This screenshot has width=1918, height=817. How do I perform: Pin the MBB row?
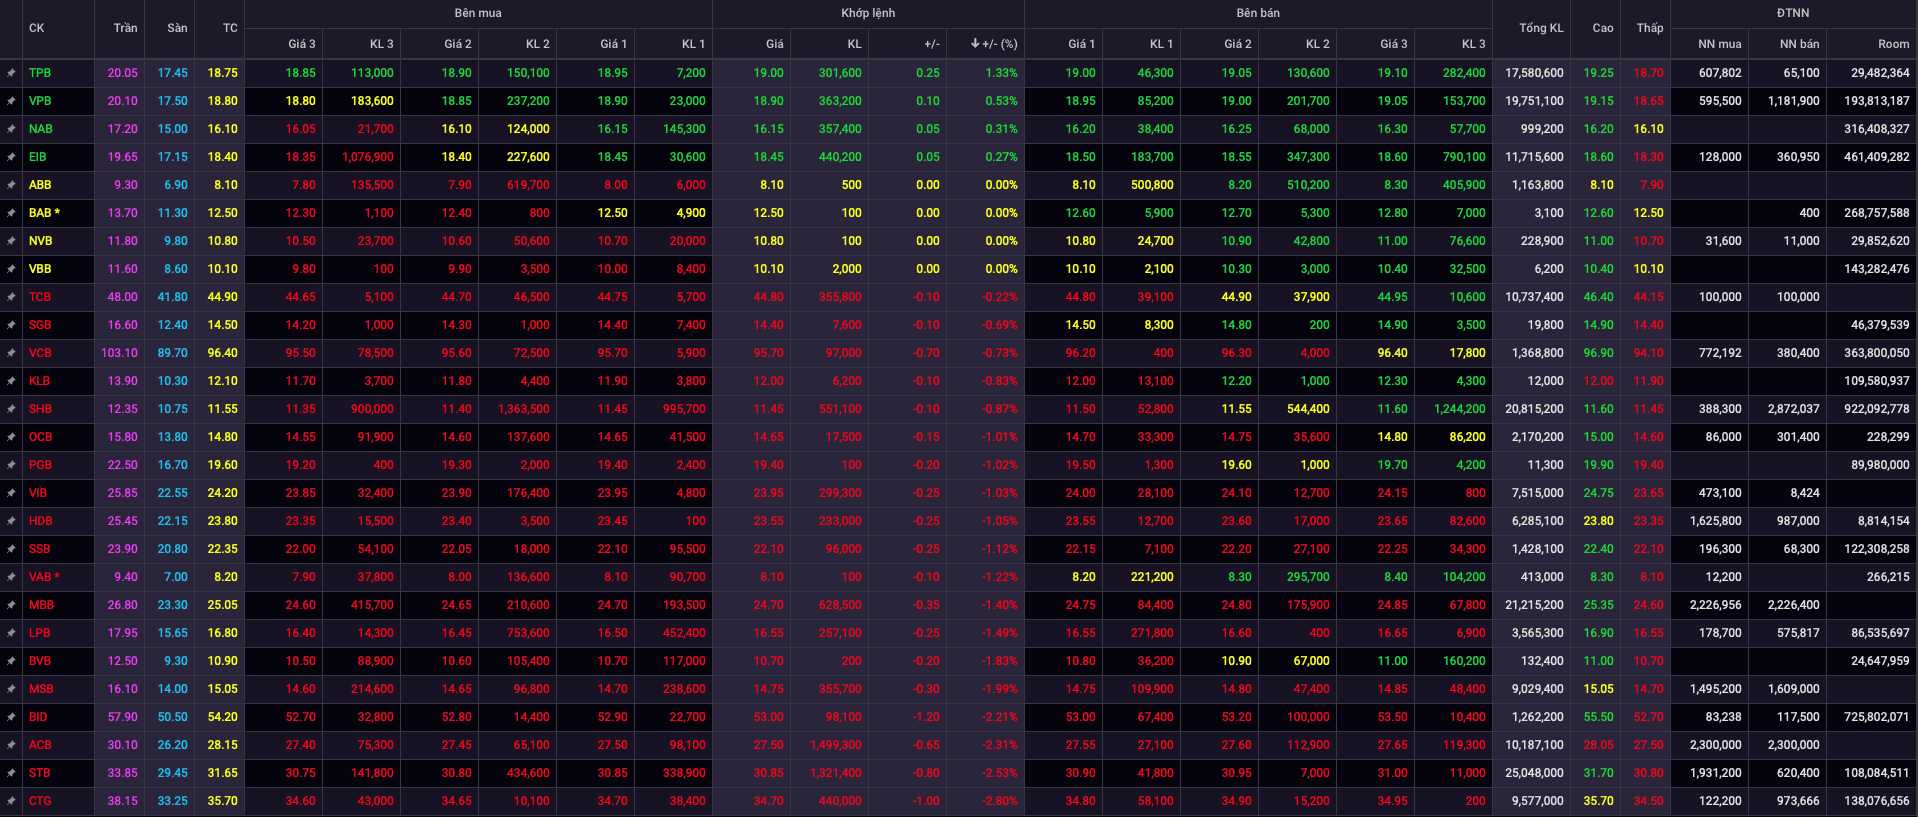click(x=11, y=605)
